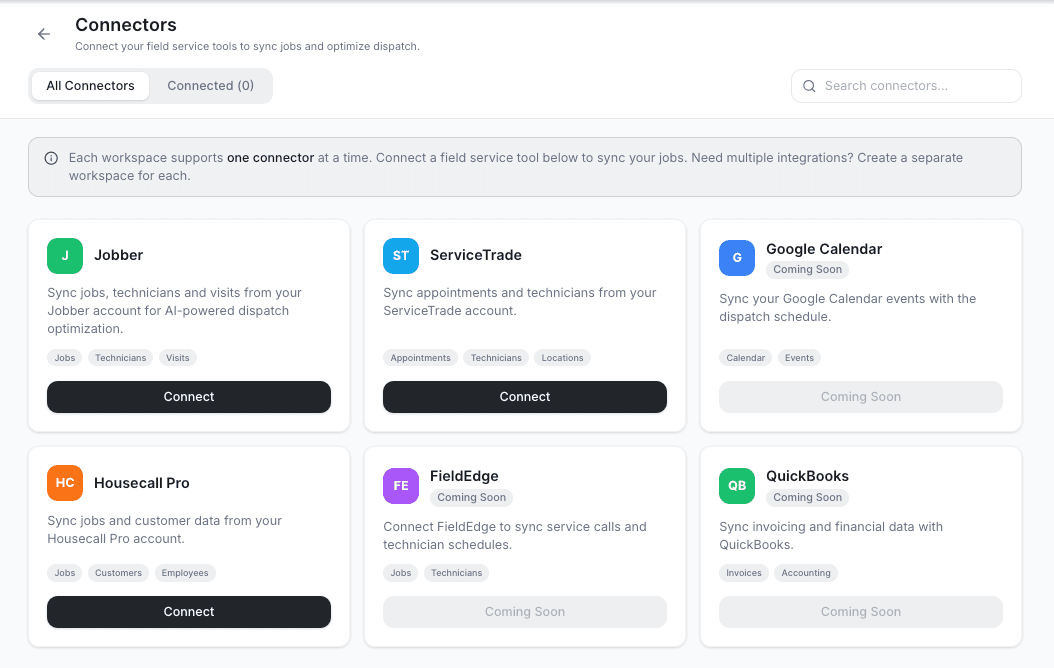
Task: Click the Events tag on the Google Calendar card
Action: (799, 357)
